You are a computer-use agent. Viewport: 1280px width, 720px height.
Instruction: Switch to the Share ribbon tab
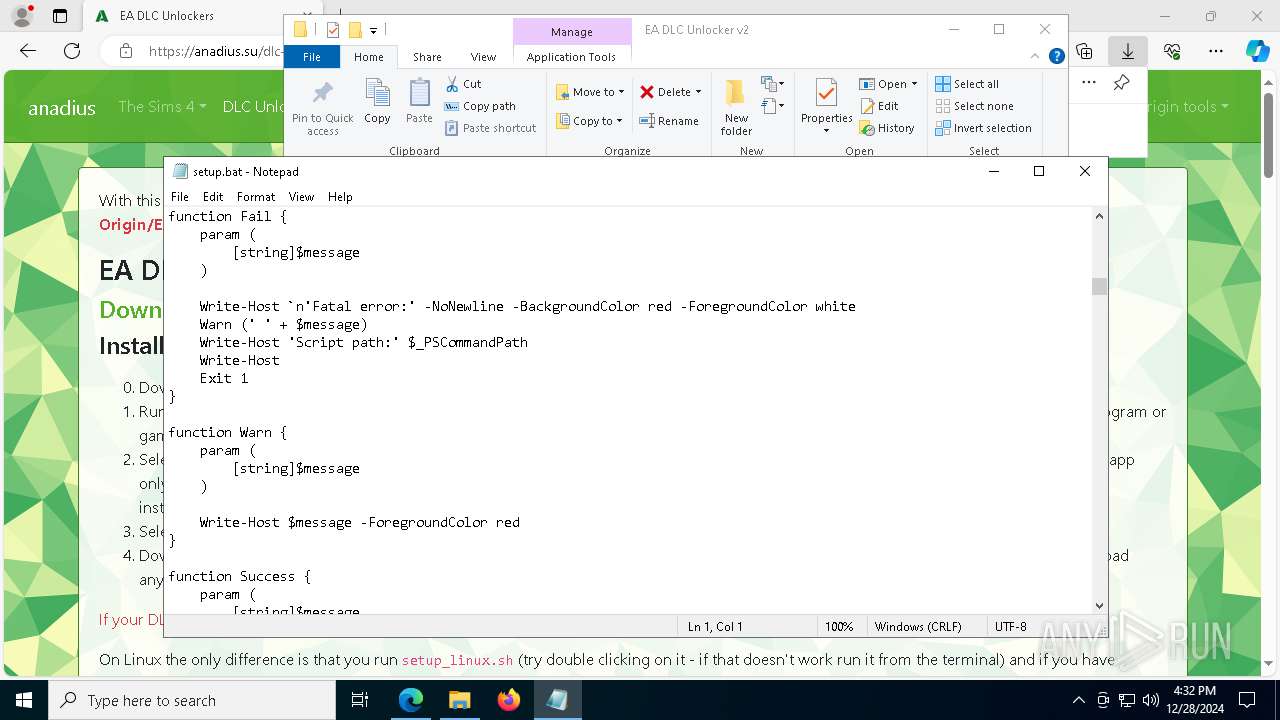[x=427, y=57]
